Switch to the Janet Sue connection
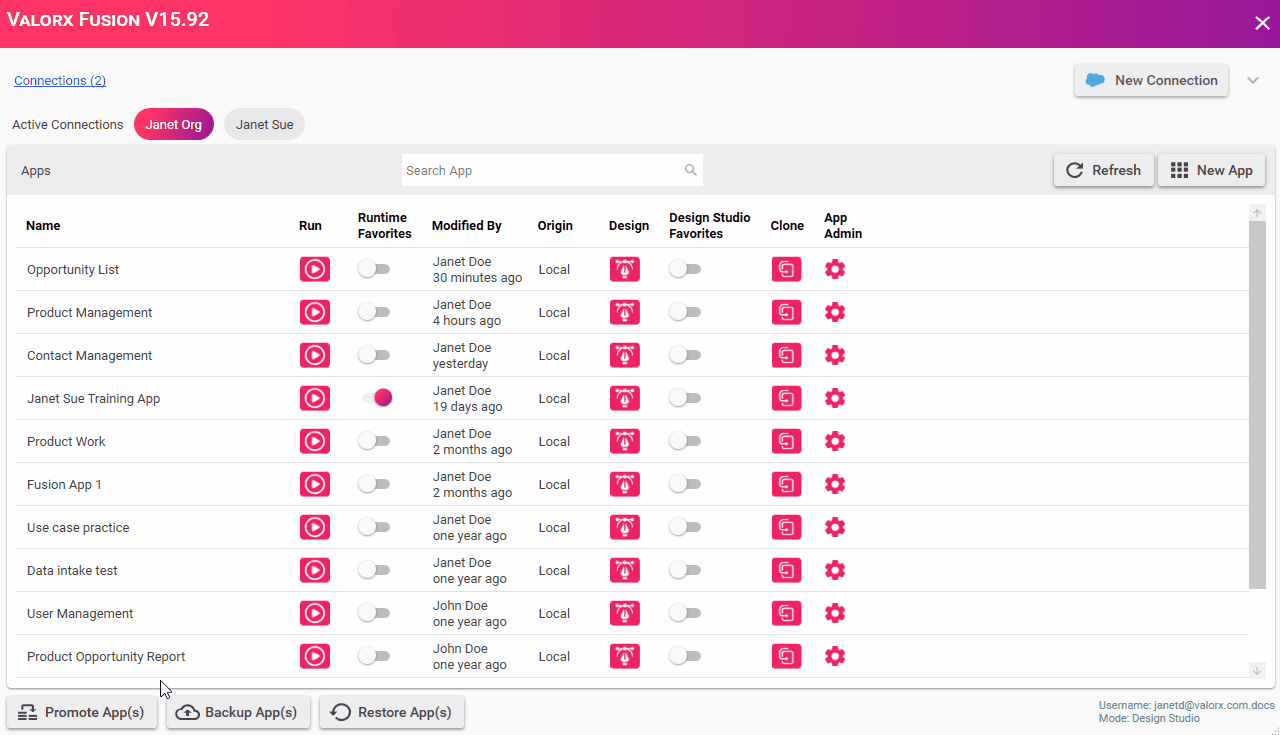 (265, 125)
